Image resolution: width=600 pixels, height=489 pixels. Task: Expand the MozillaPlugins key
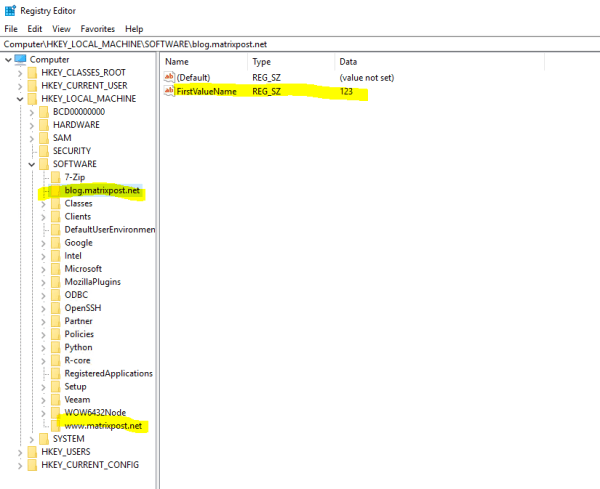point(43,282)
